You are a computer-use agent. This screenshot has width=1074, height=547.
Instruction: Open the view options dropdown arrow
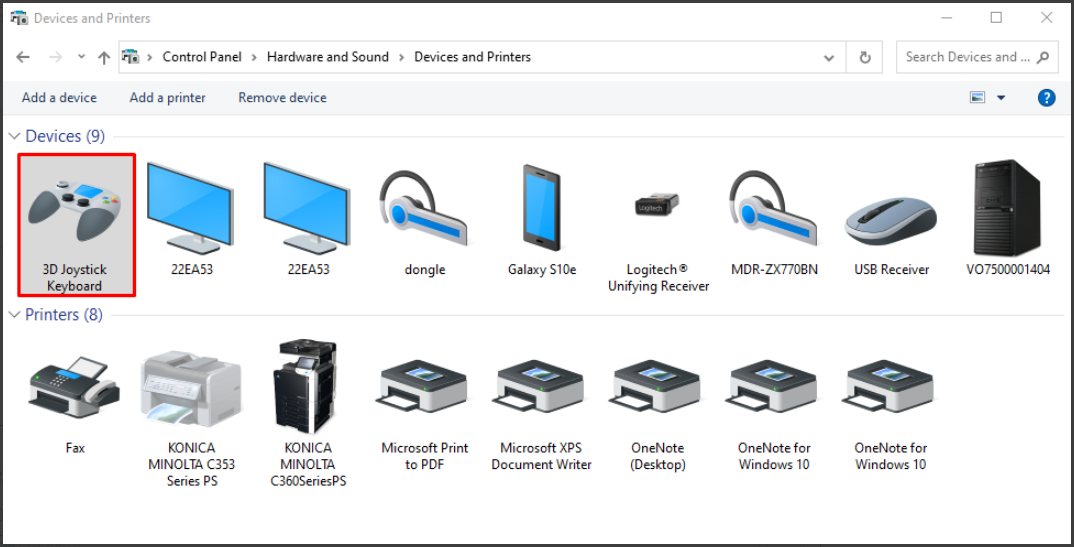[x=1001, y=98]
